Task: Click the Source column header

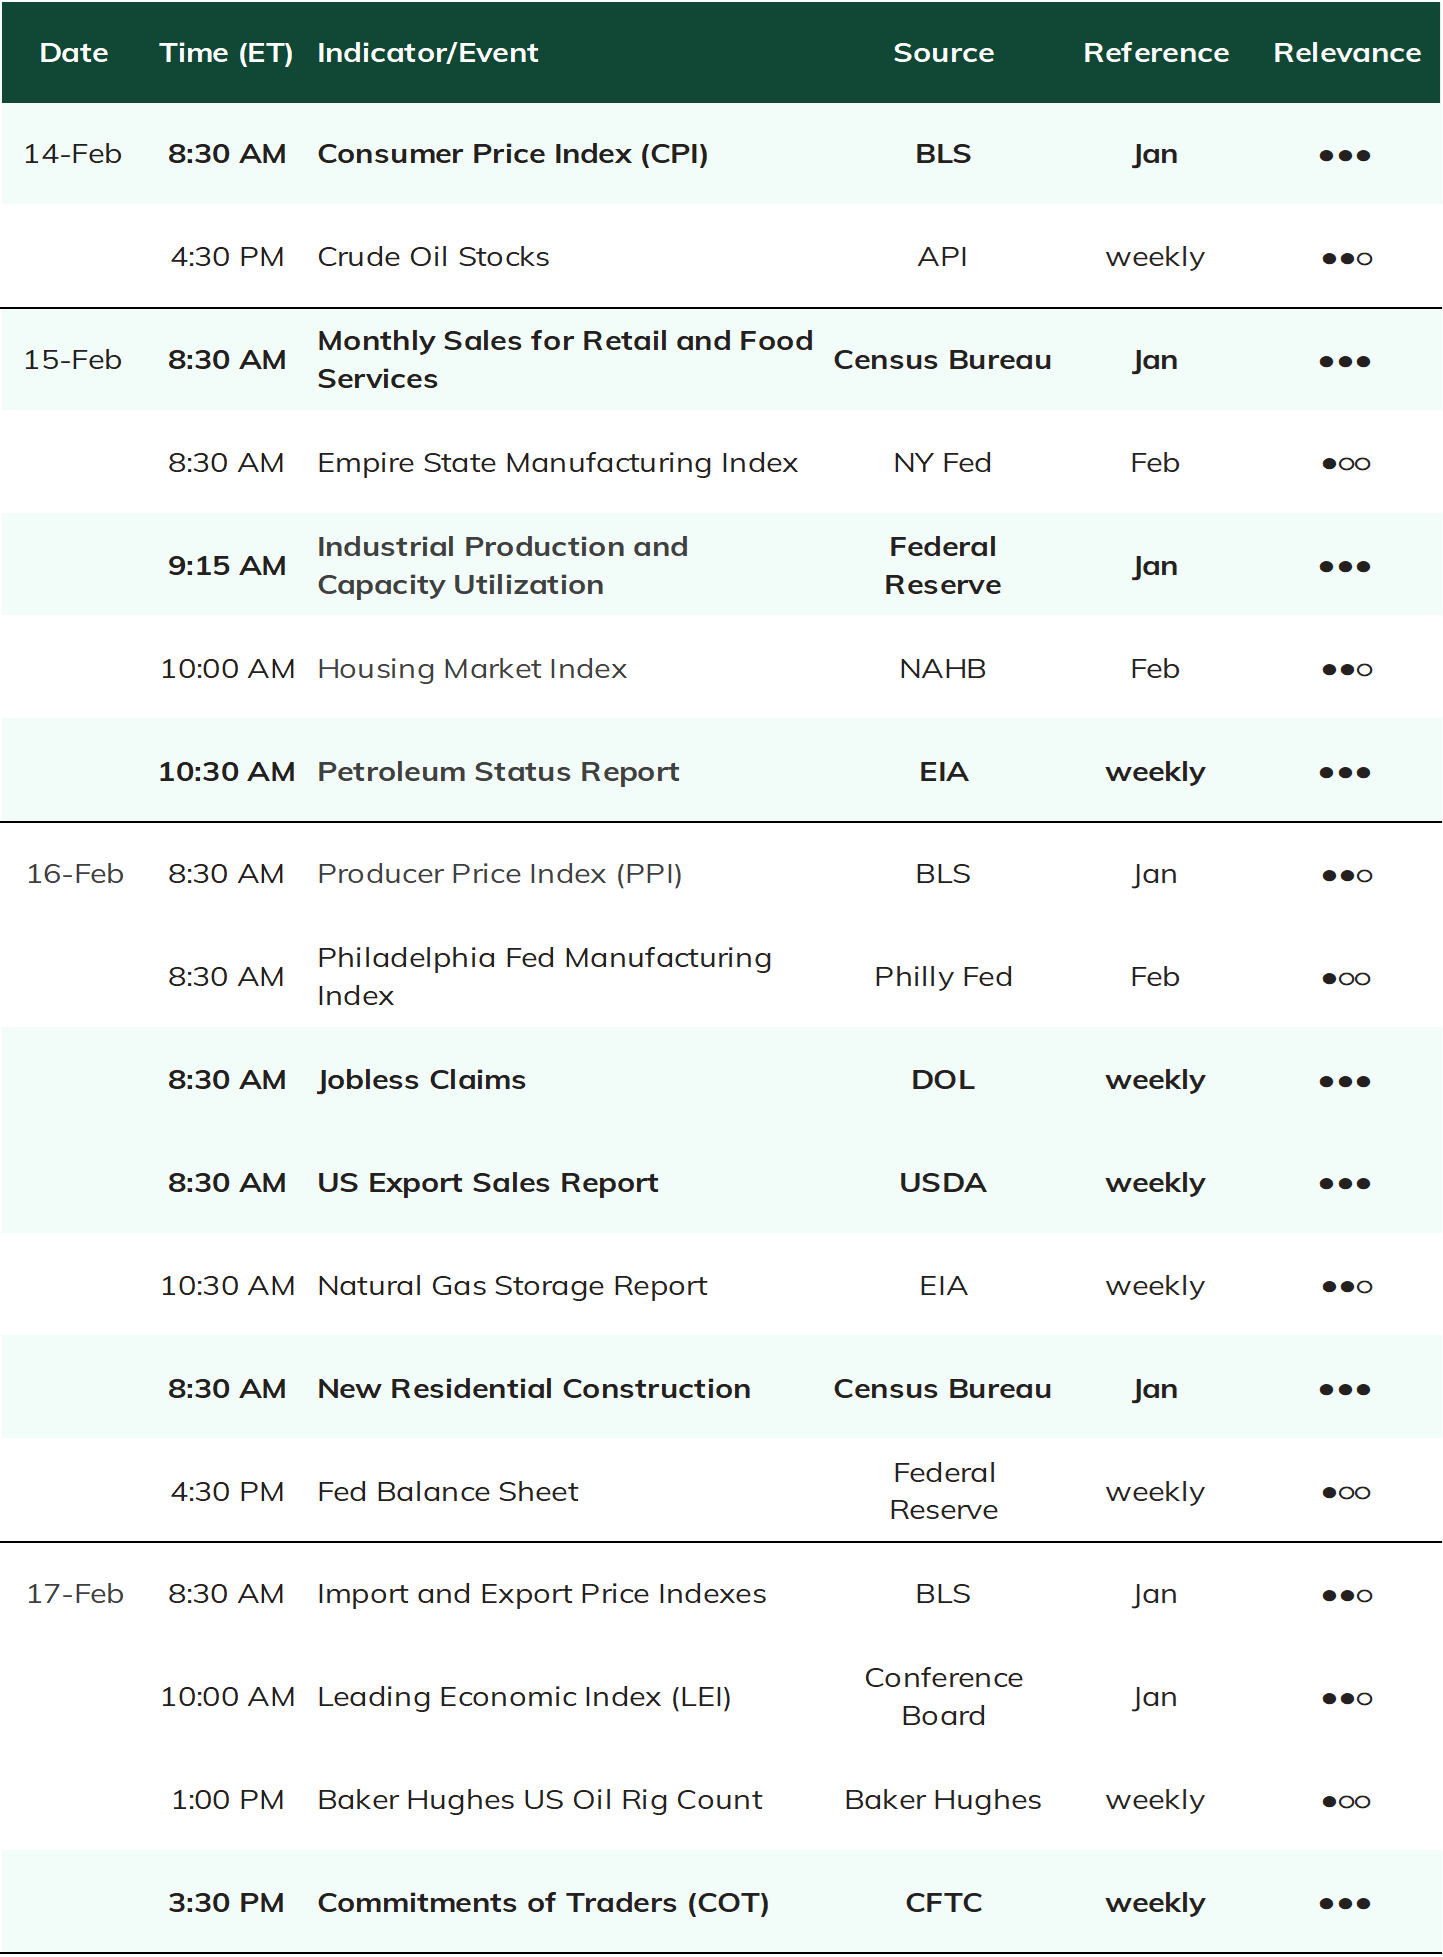Action: pyautogui.click(x=943, y=53)
